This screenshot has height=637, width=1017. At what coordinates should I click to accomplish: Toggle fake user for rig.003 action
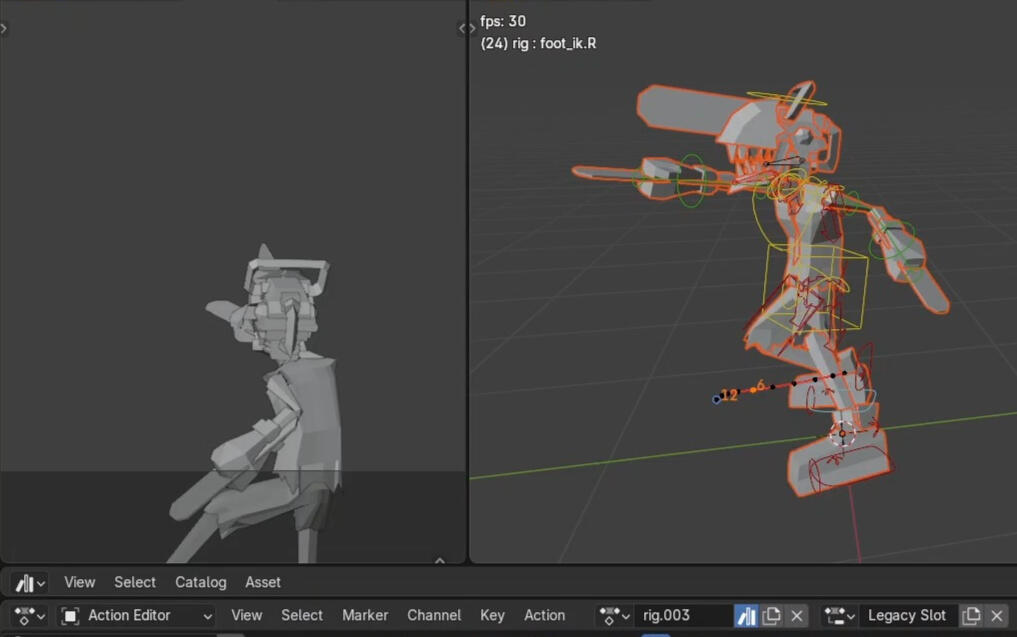click(x=746, y=615)
